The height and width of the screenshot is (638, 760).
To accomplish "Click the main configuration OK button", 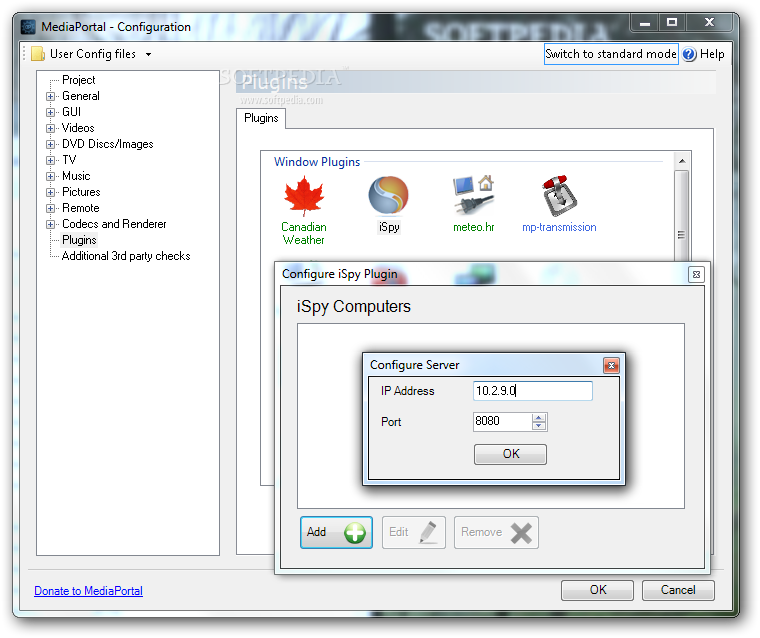I will click(x=597, y=590).
